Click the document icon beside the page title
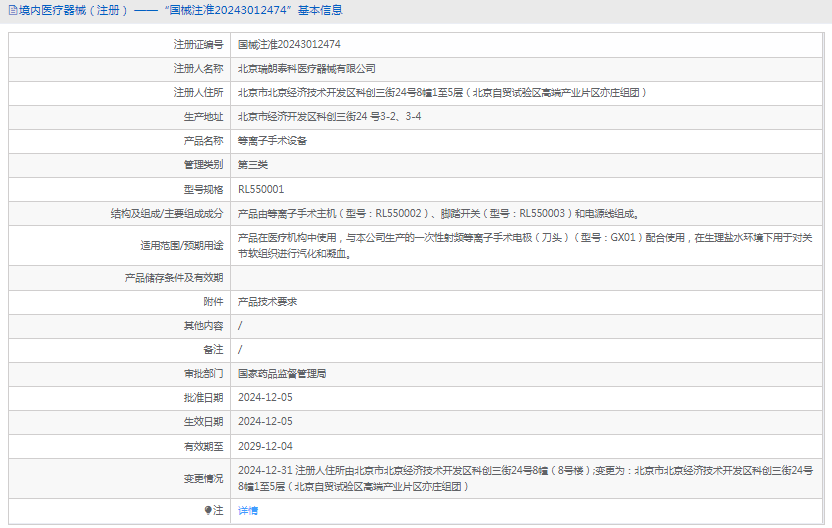 (13, 10)
